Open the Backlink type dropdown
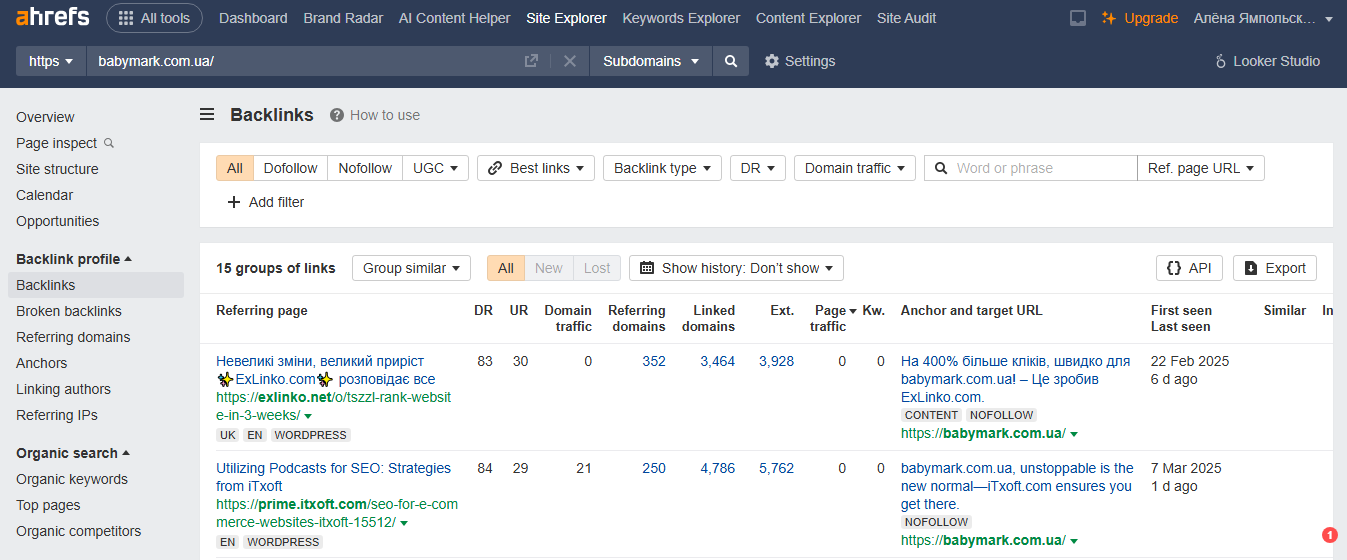 pyautogui.click(x=662, y=168)
